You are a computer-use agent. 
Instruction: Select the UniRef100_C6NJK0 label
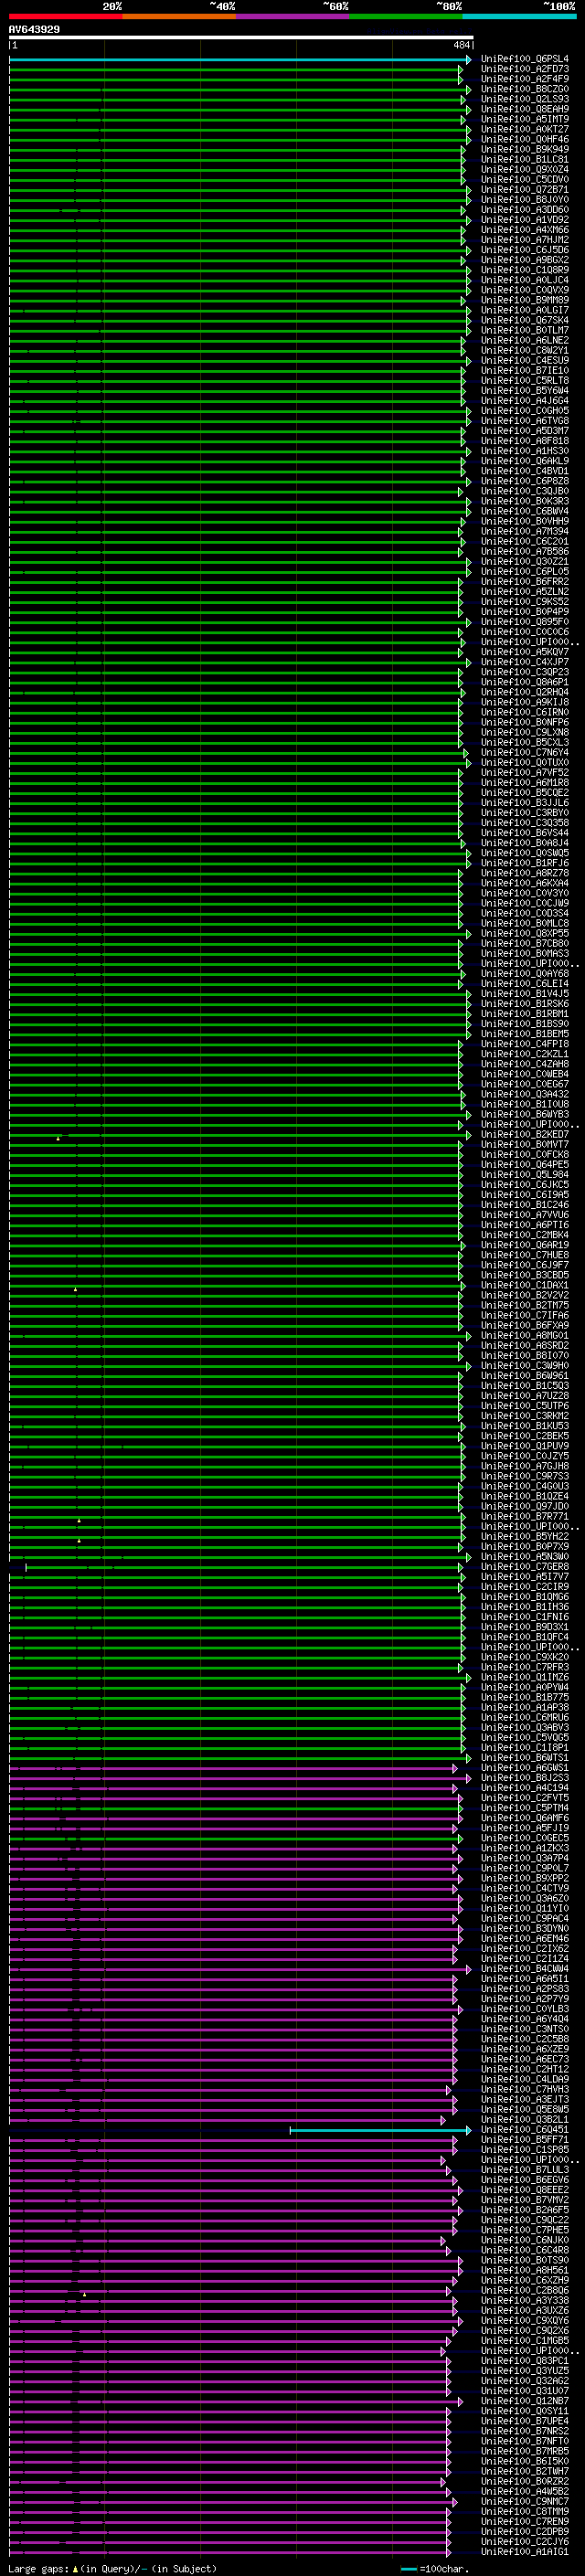[x=524, y=2241]
